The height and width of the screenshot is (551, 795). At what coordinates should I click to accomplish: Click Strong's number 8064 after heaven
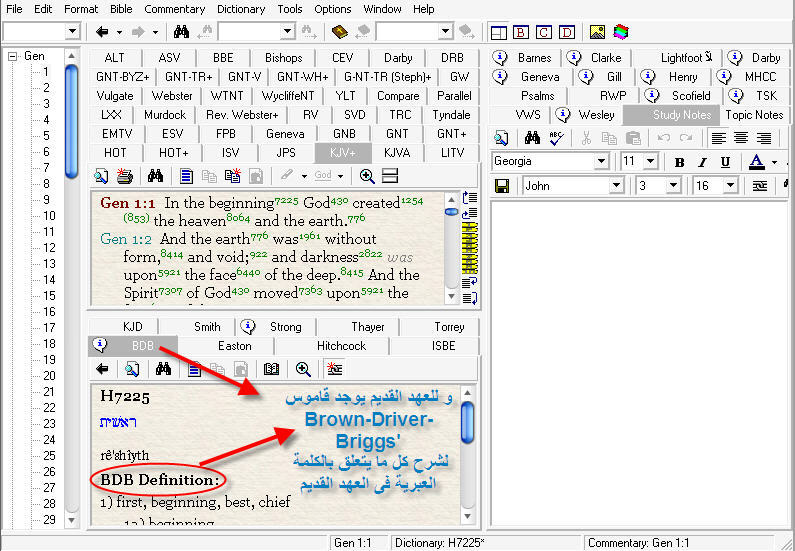tap(239, 218)
